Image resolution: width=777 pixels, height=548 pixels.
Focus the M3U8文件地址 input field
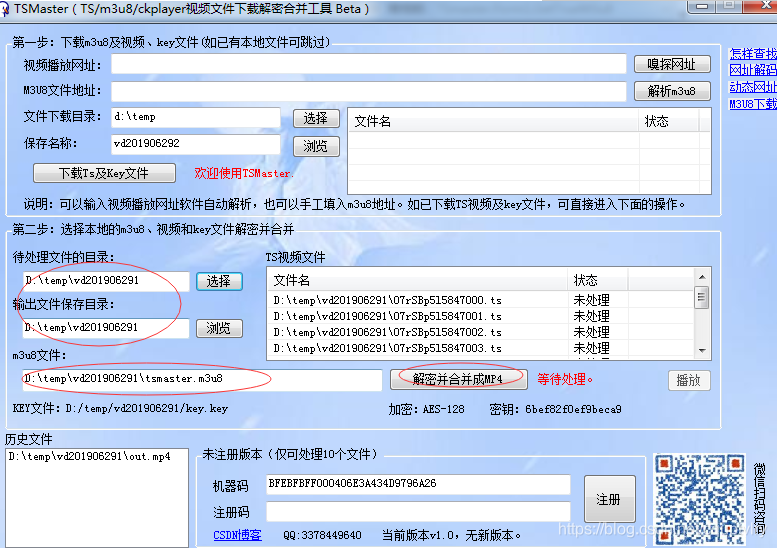pyautogui.click(x=369, y=91)
